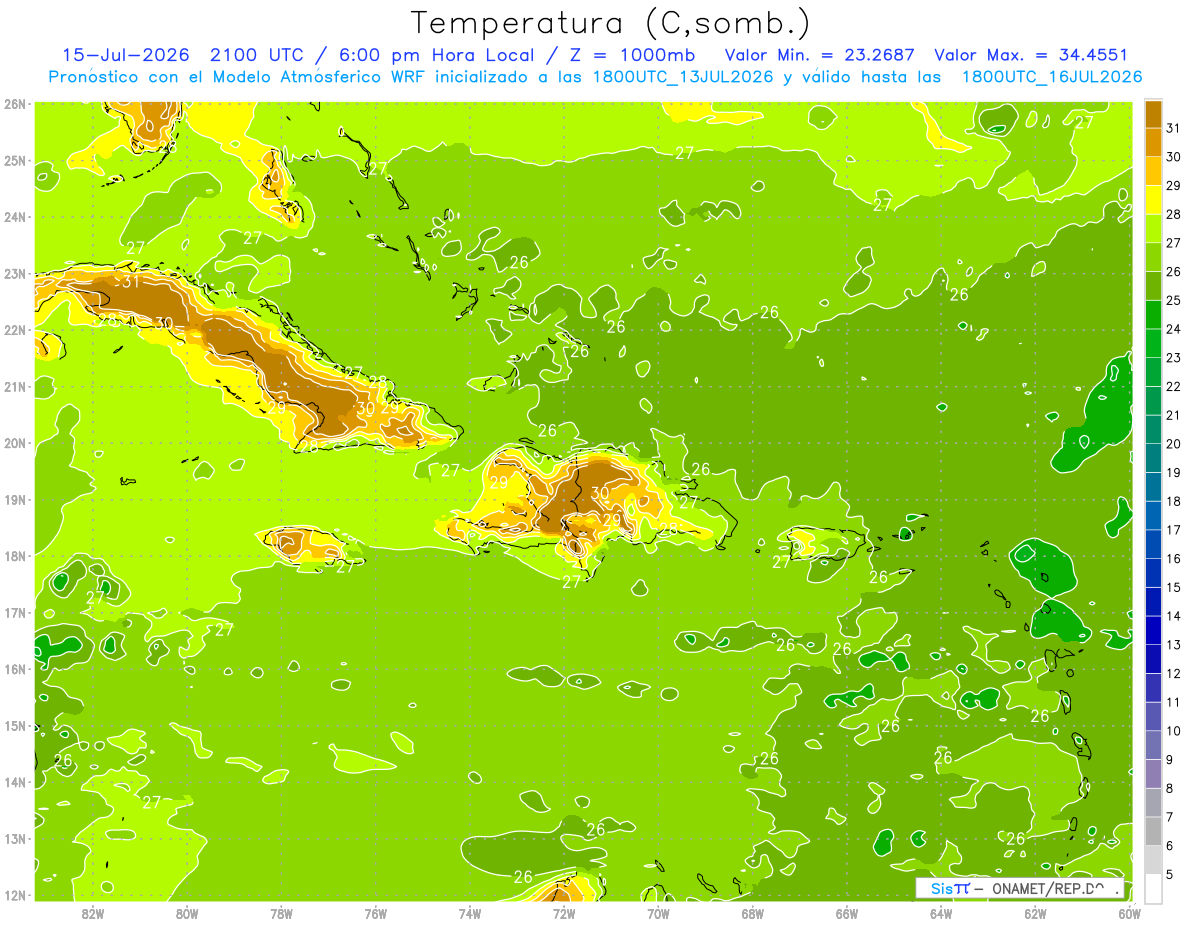Click the 11 label on the color scale

click(1175, 703)
